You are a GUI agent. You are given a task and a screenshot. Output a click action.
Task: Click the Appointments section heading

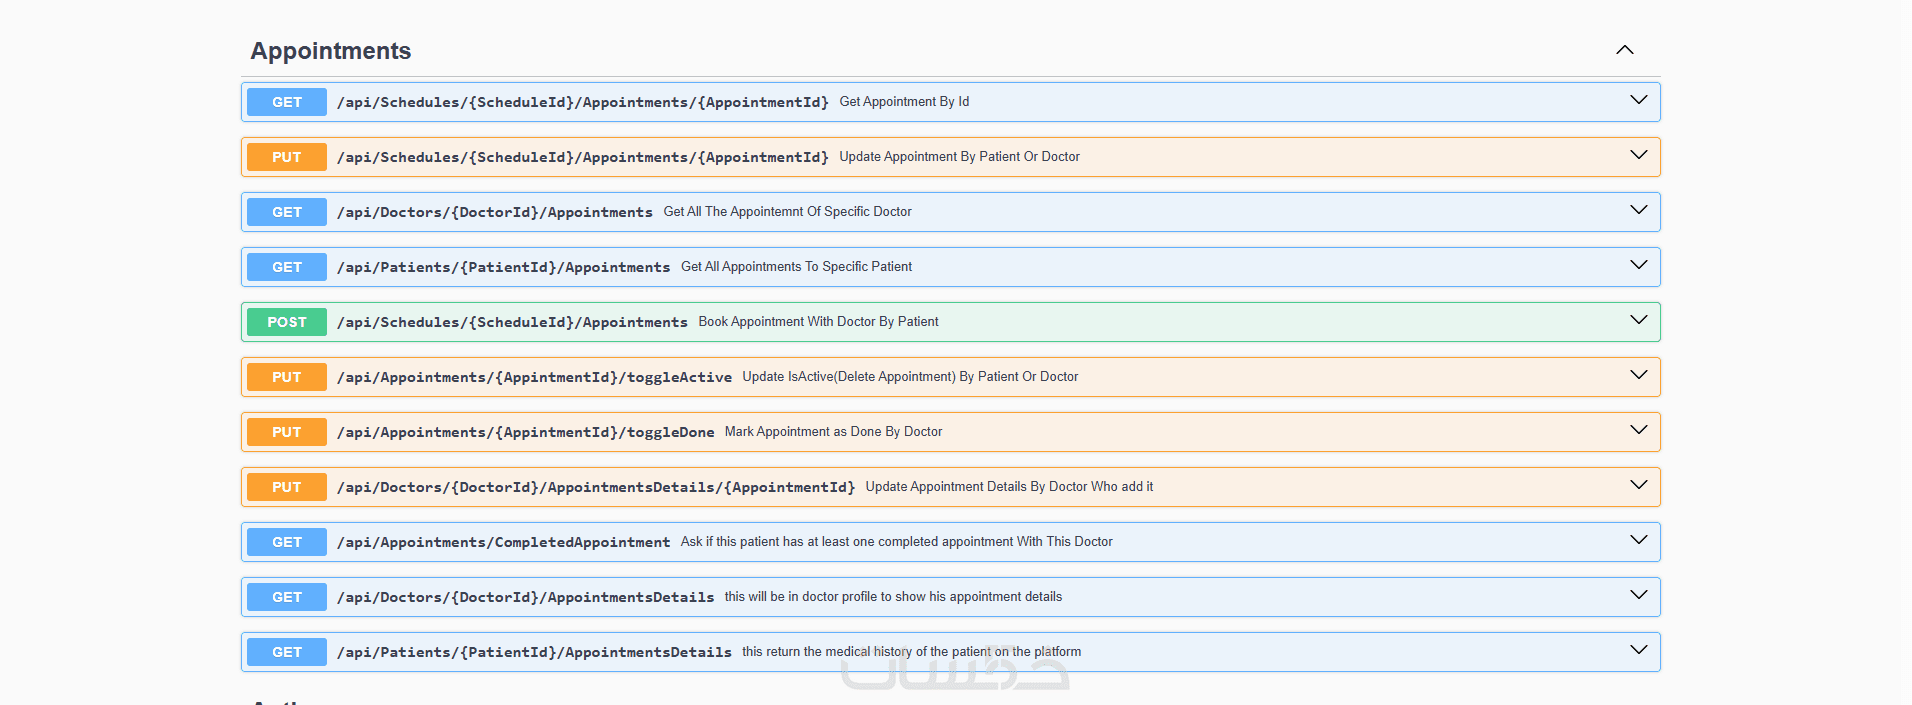tap(331, 51)
